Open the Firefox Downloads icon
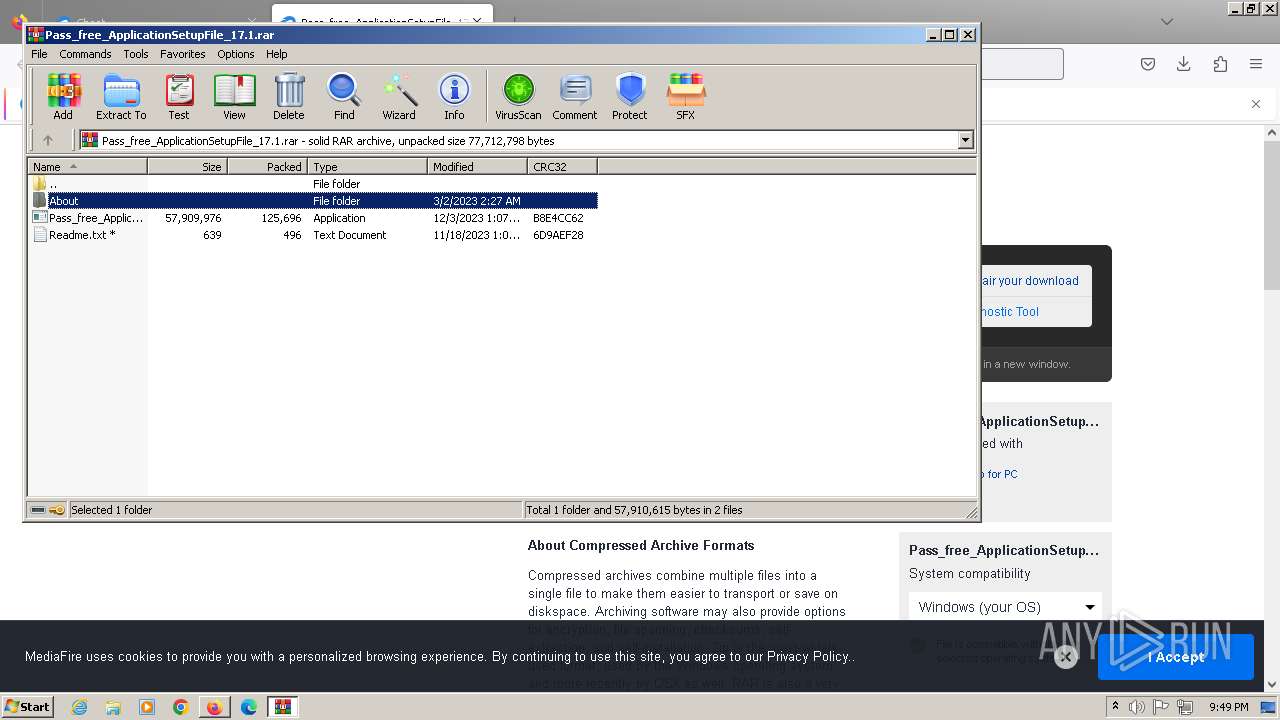 (1184, 64)
